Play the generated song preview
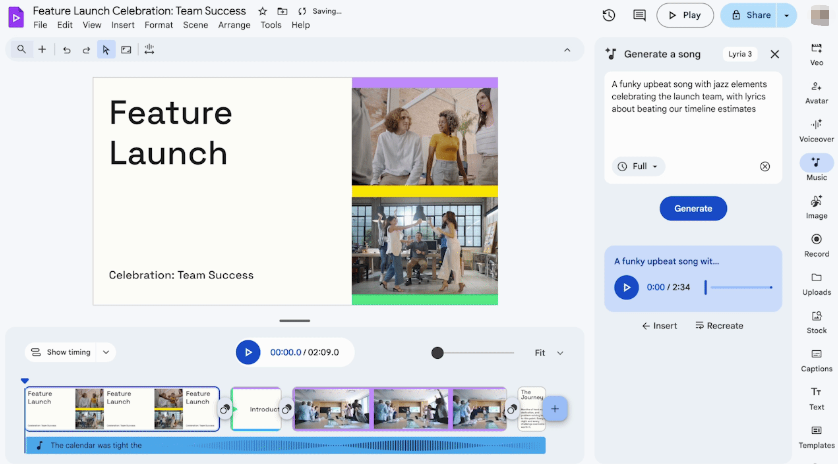This screenshot has height=464, width=838. [x=626, y=288]
